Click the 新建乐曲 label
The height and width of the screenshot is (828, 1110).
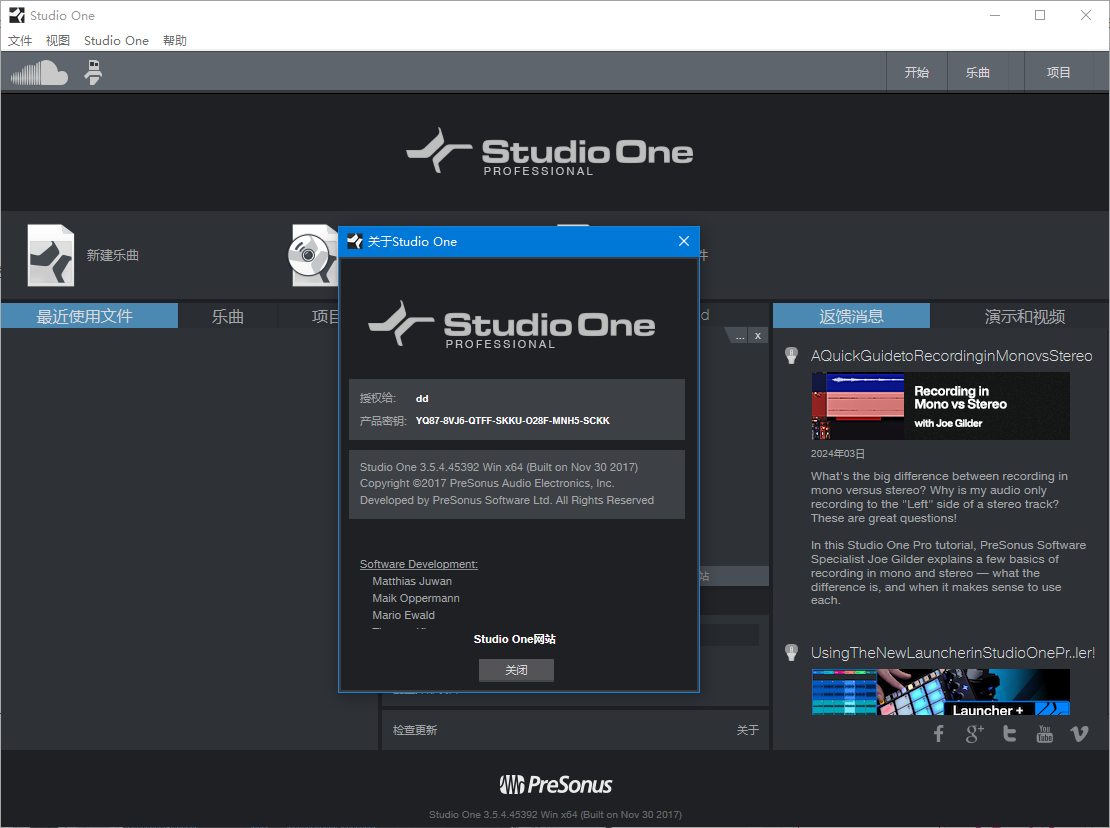pyautogui.click(x=113, y=255)
